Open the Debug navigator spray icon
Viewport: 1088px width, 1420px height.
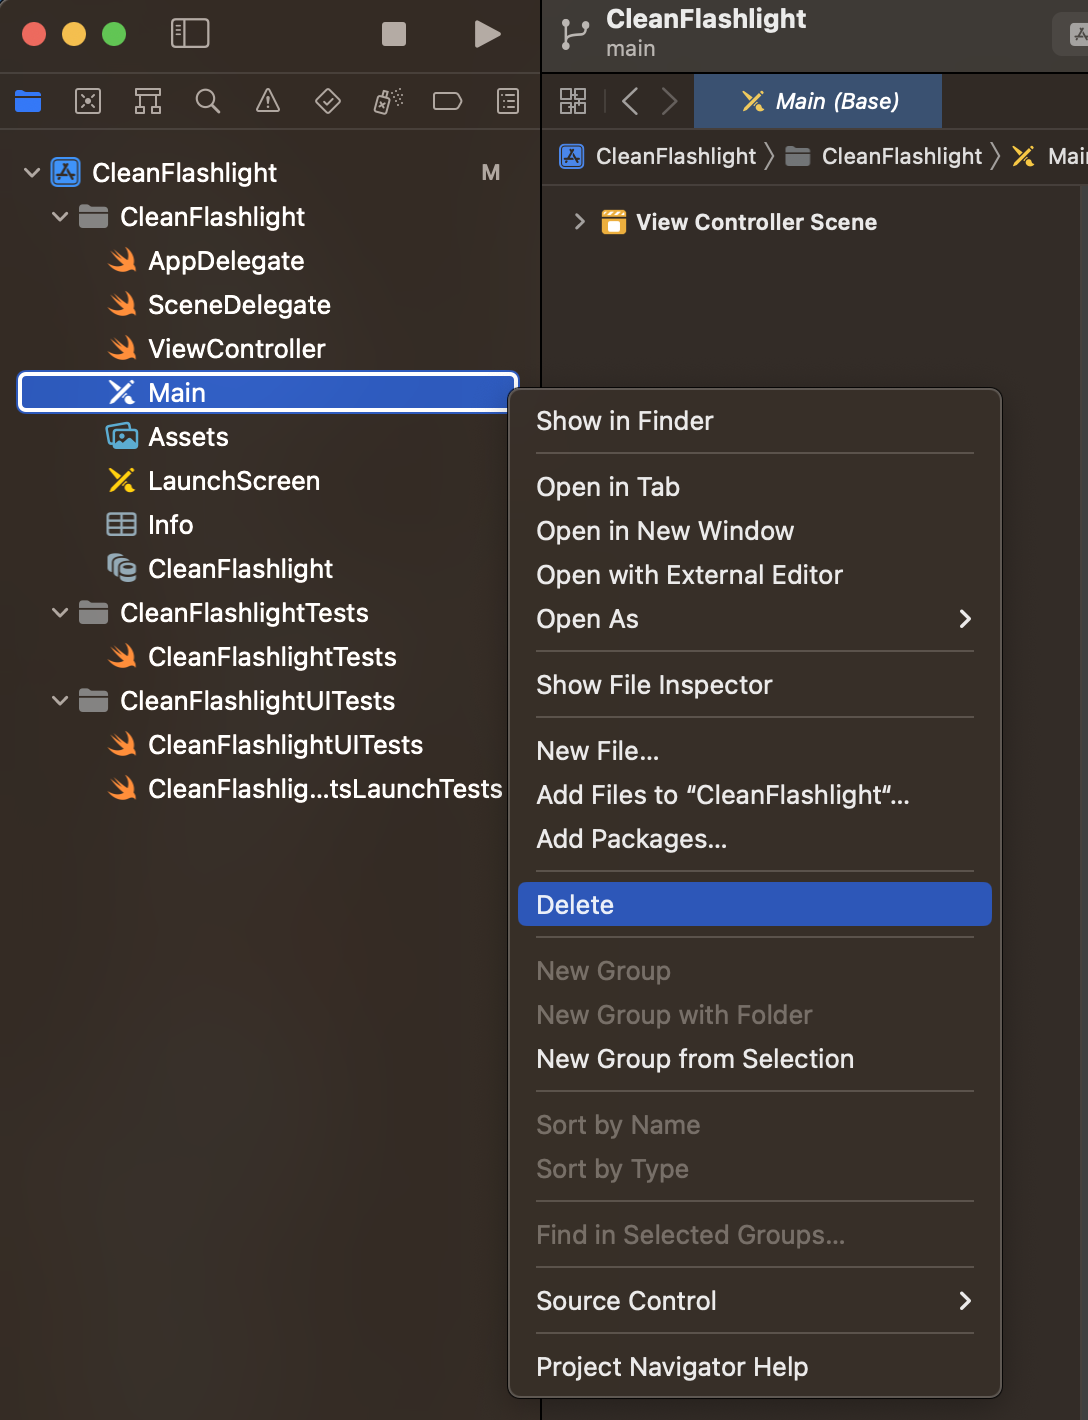(x=388, y=101)
